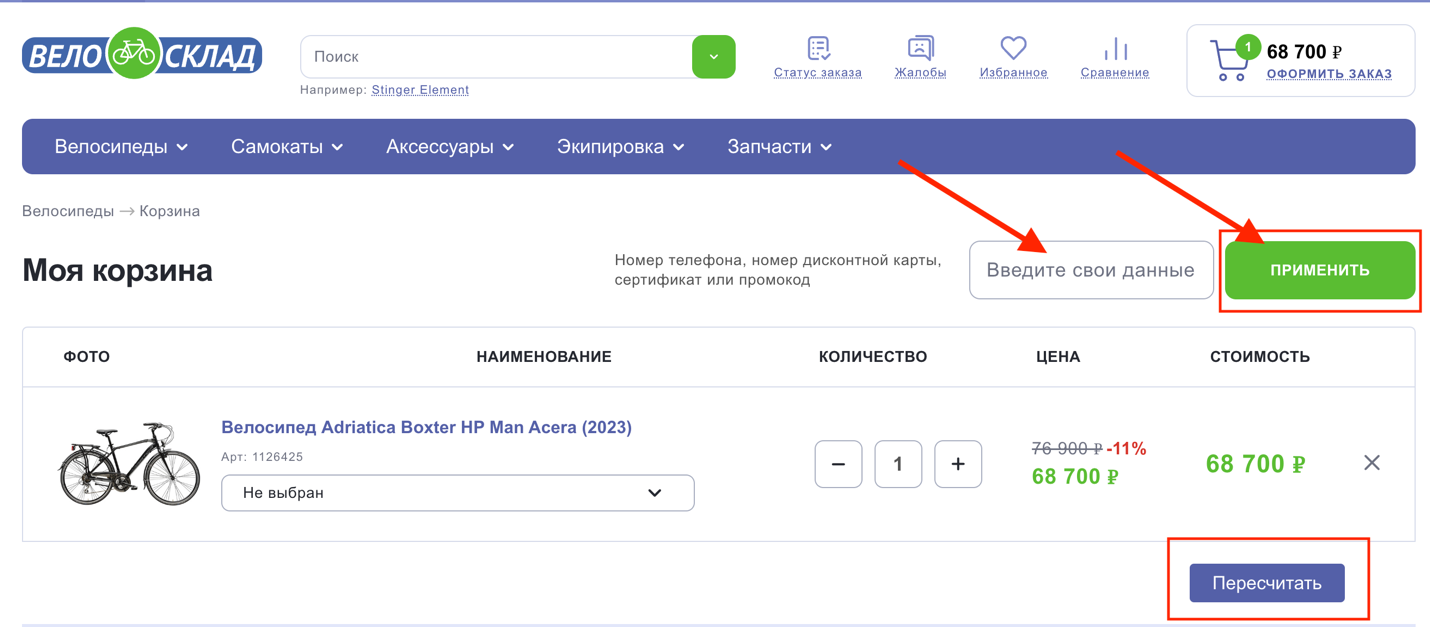The image size is (1430, 627).
Task: Click the Велосклад logo
Action: point(142,55)
